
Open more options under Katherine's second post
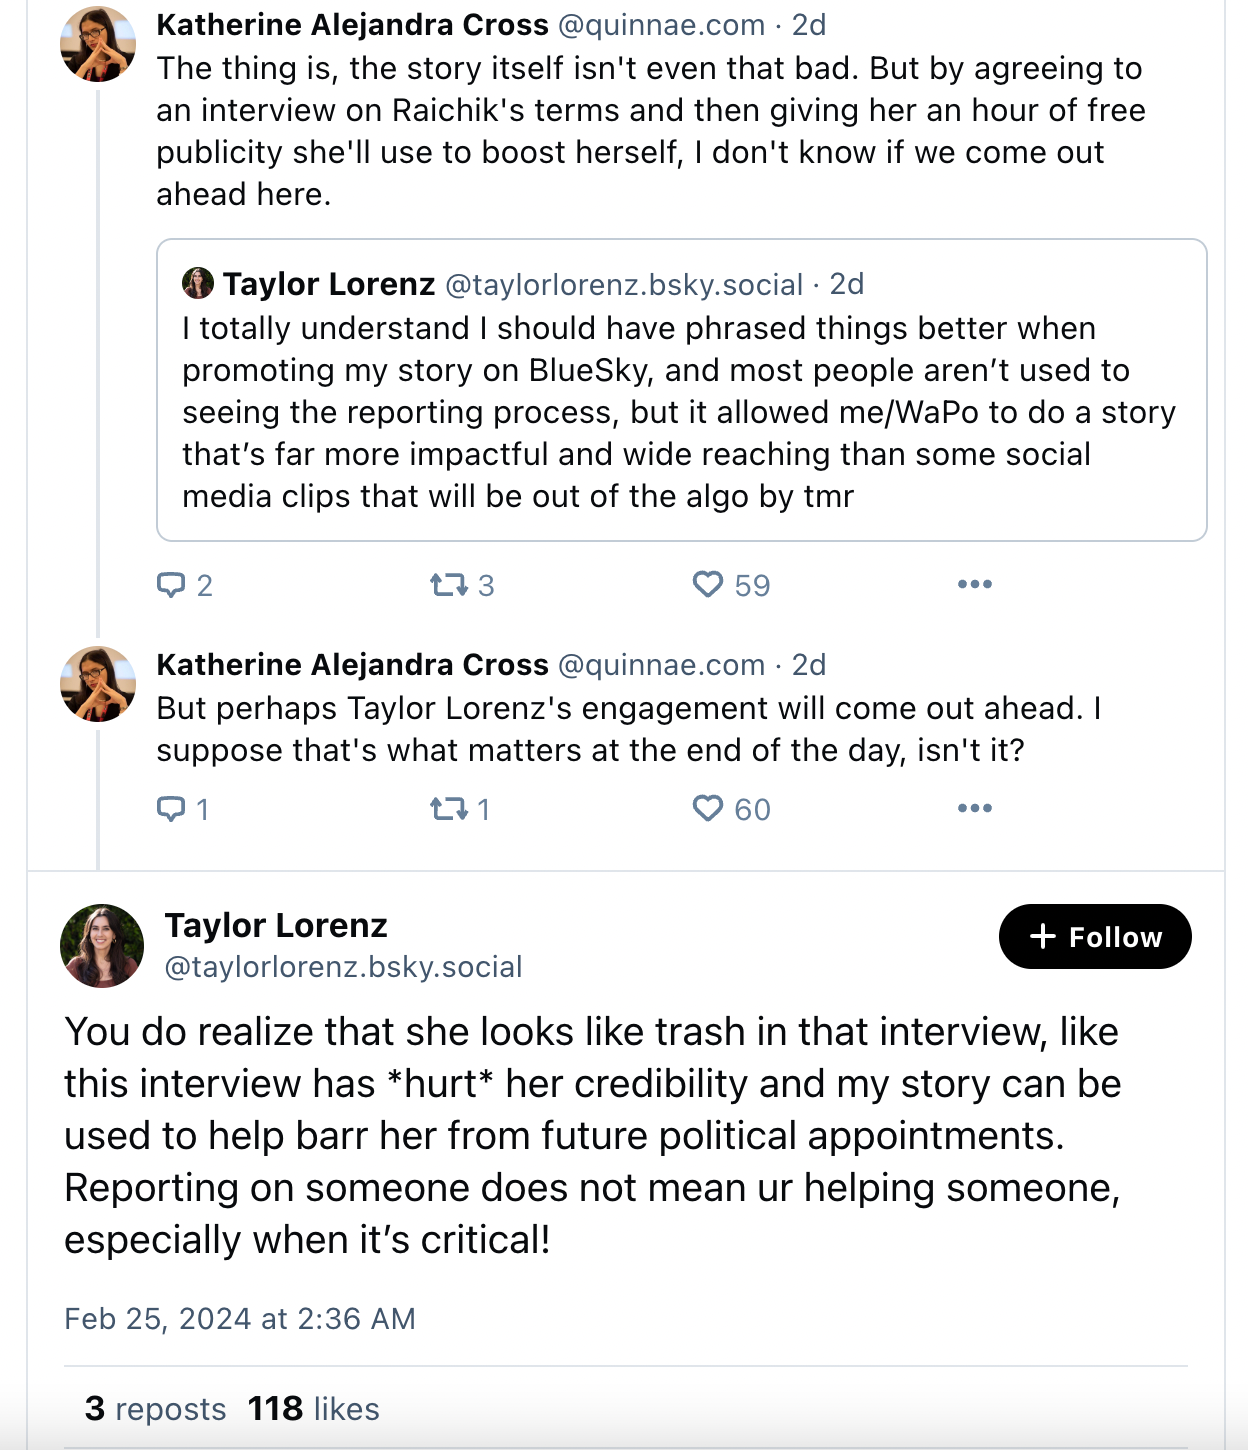pos(975,807)
